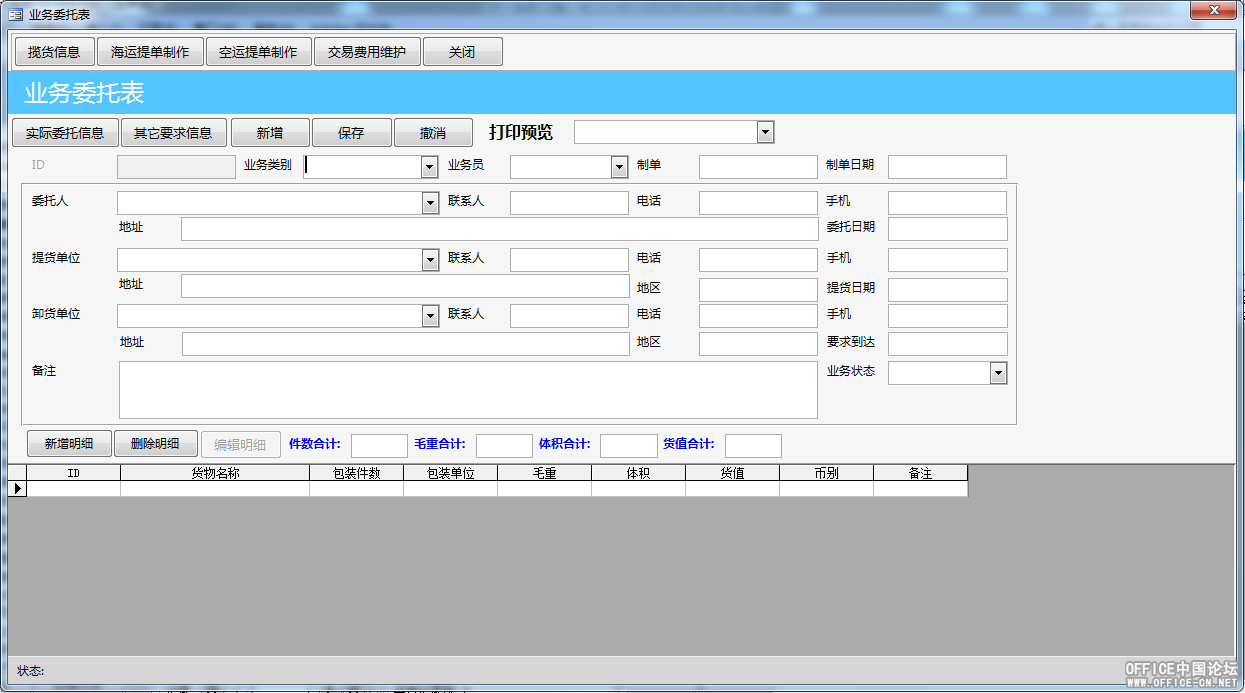Expand the 卸货单位 dropdown arrow
1245x693 pixels.
click(x=430, y=316)
